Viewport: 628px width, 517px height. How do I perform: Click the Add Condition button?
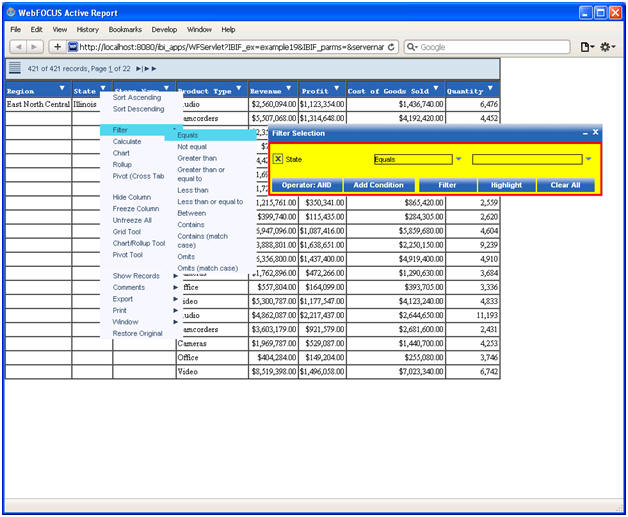pos(378,185)
